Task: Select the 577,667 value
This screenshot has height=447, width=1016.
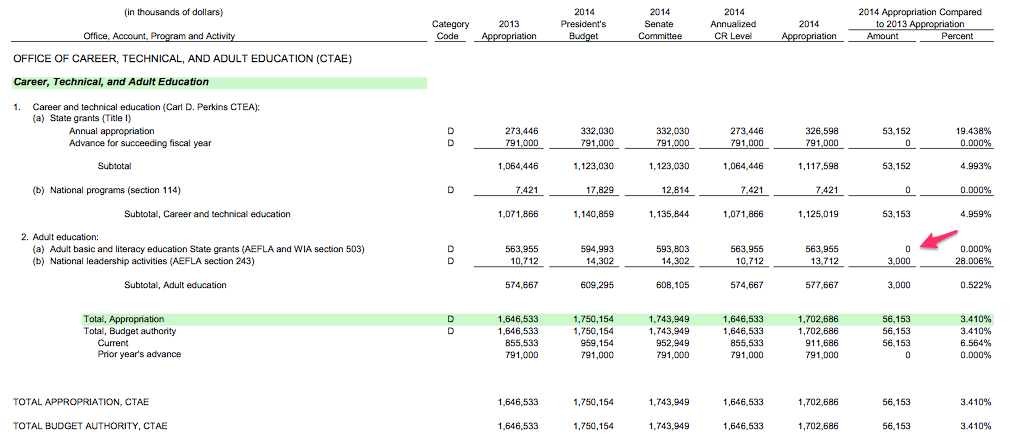Action: click(822, 284)
